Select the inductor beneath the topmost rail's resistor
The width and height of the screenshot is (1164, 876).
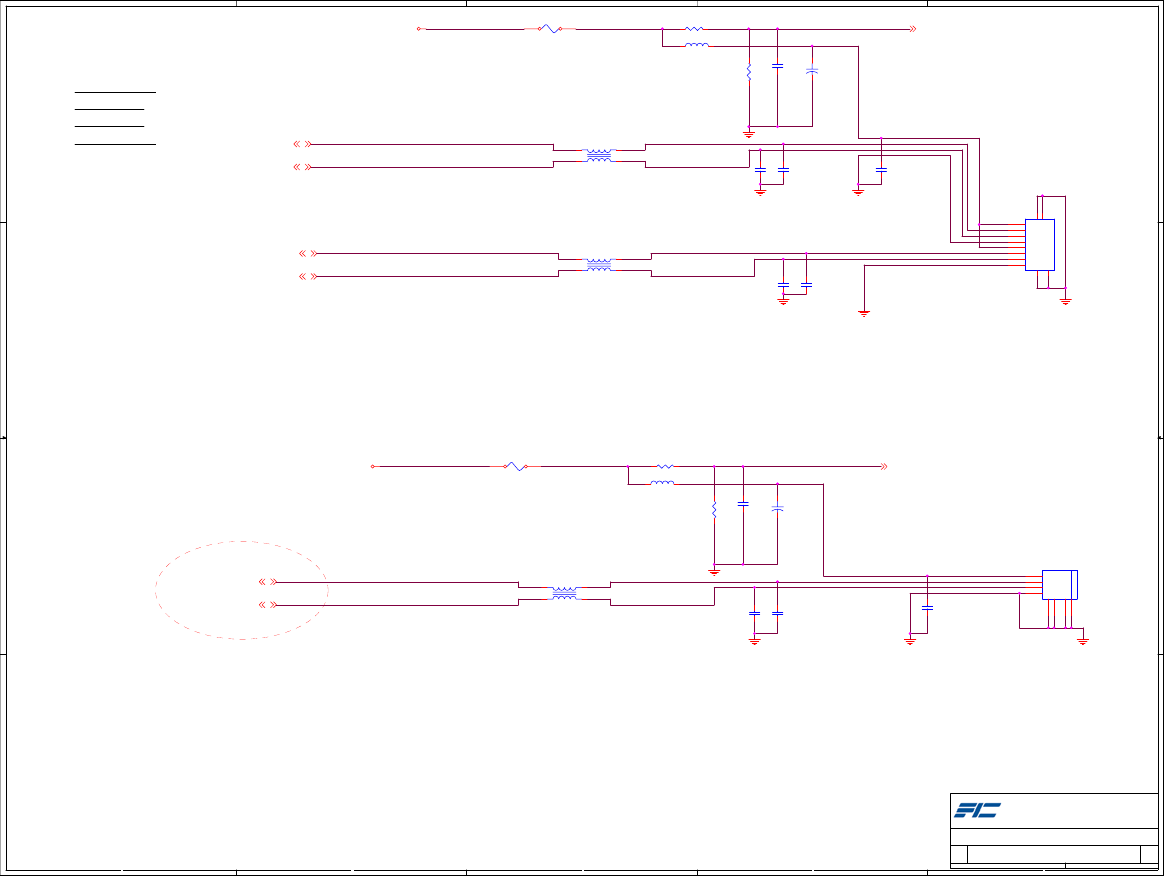696,45
